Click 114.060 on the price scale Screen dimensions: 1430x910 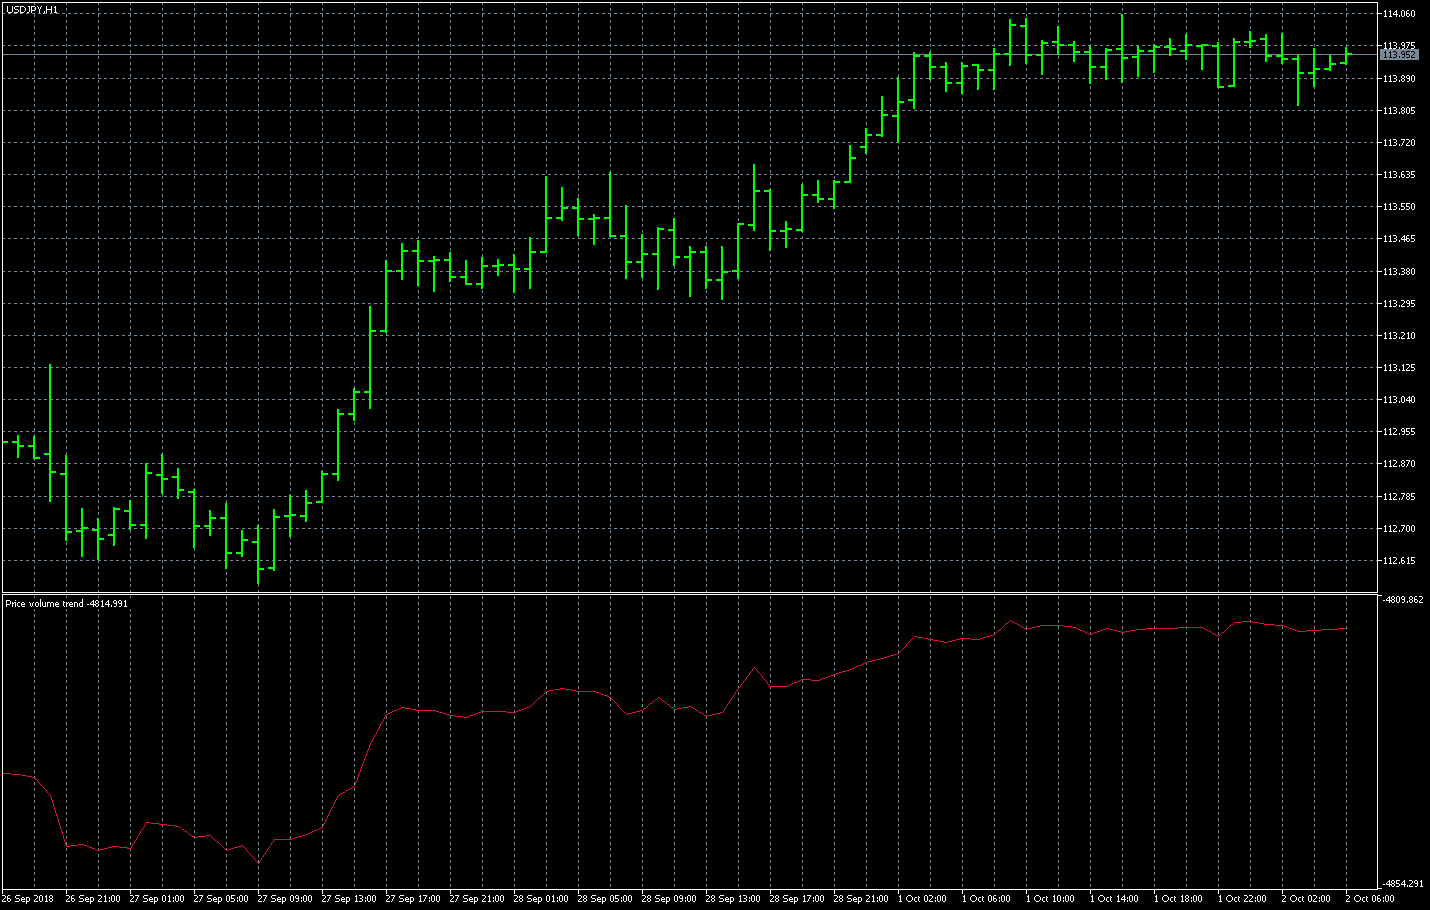[x=1399, y=14]
